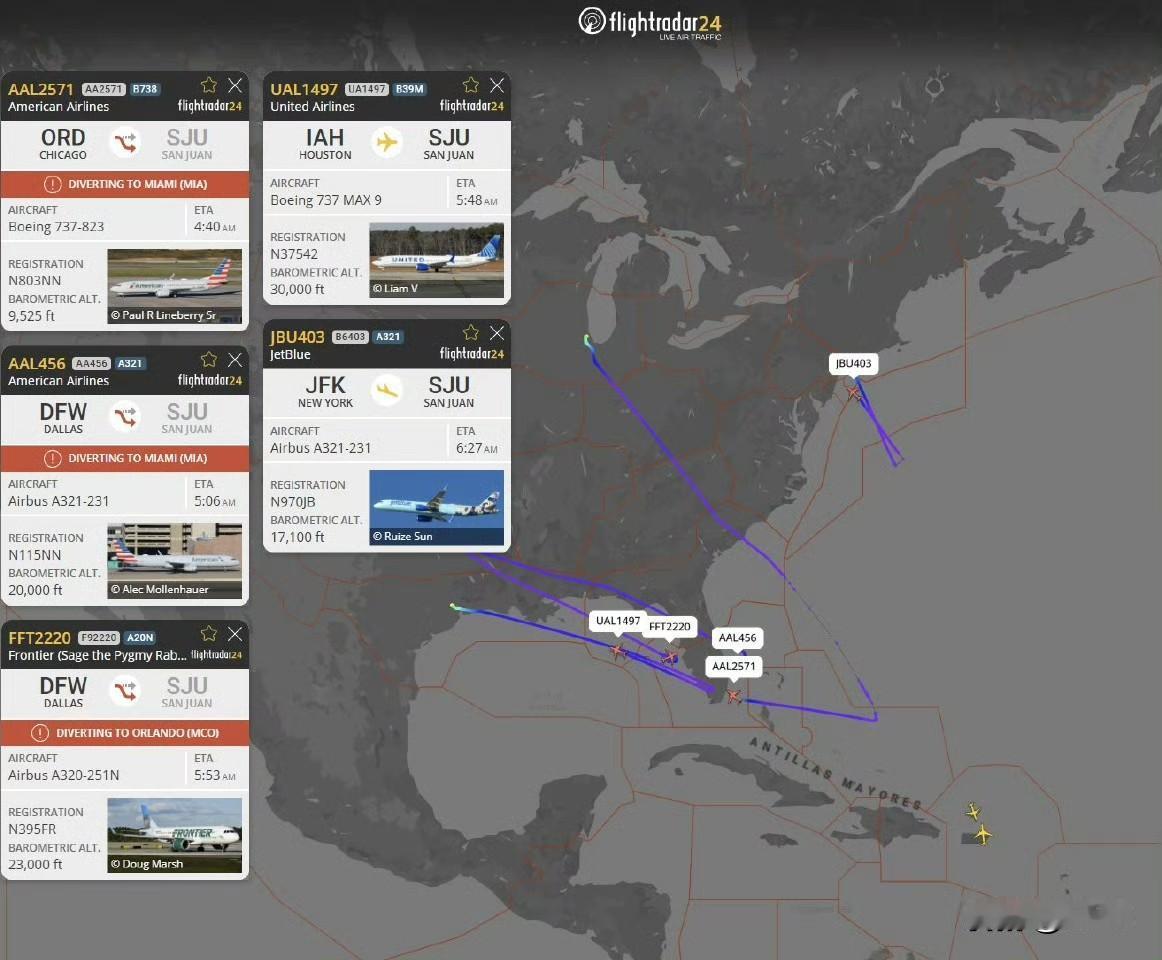Click the diverted route icon on AAL456 card
This screenshot has height=960, width=1162.
click(x=125, y=417)
